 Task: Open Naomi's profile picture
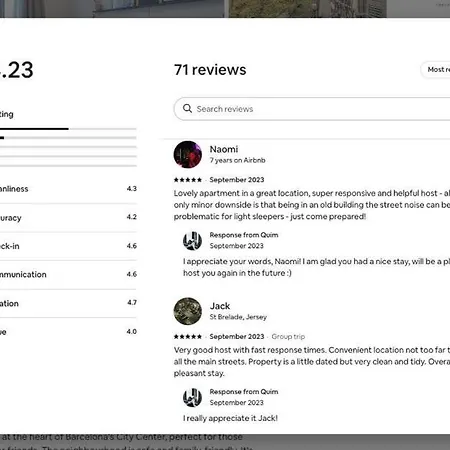coord(188,154)
